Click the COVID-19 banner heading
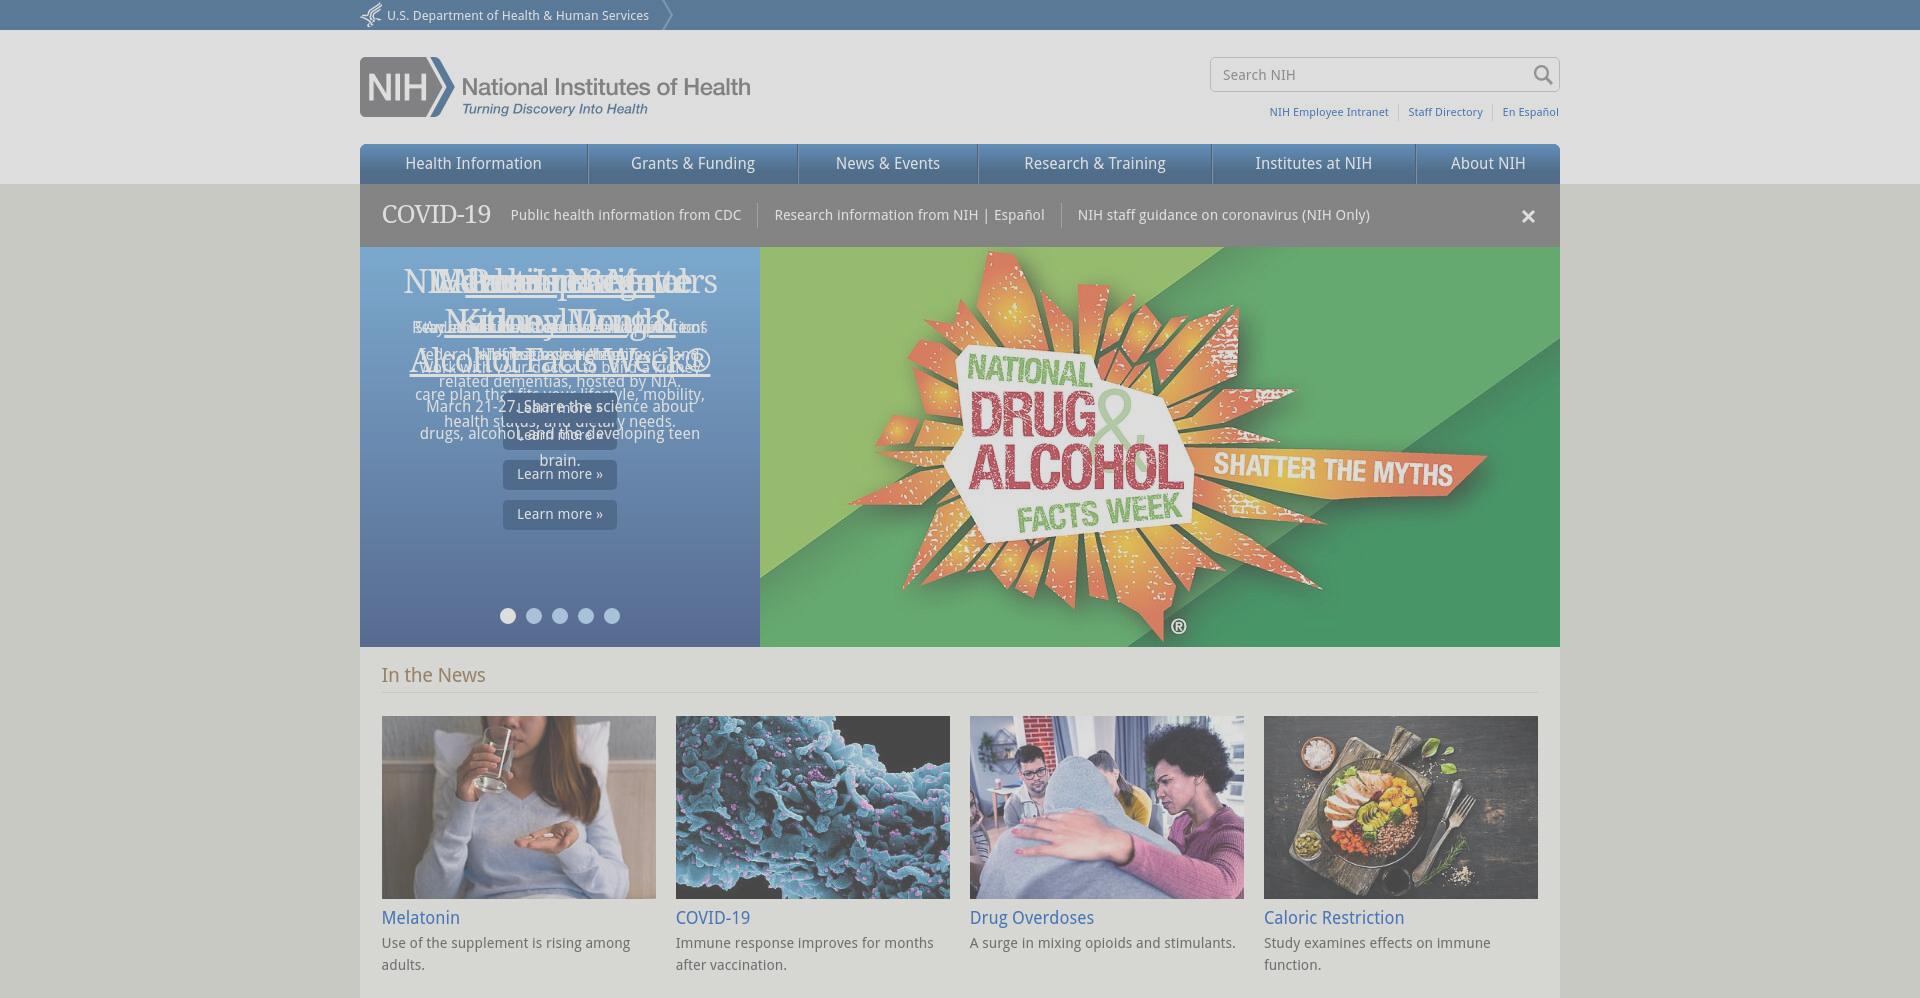Screen dimensions: 1920x998 tap(436, 215)
